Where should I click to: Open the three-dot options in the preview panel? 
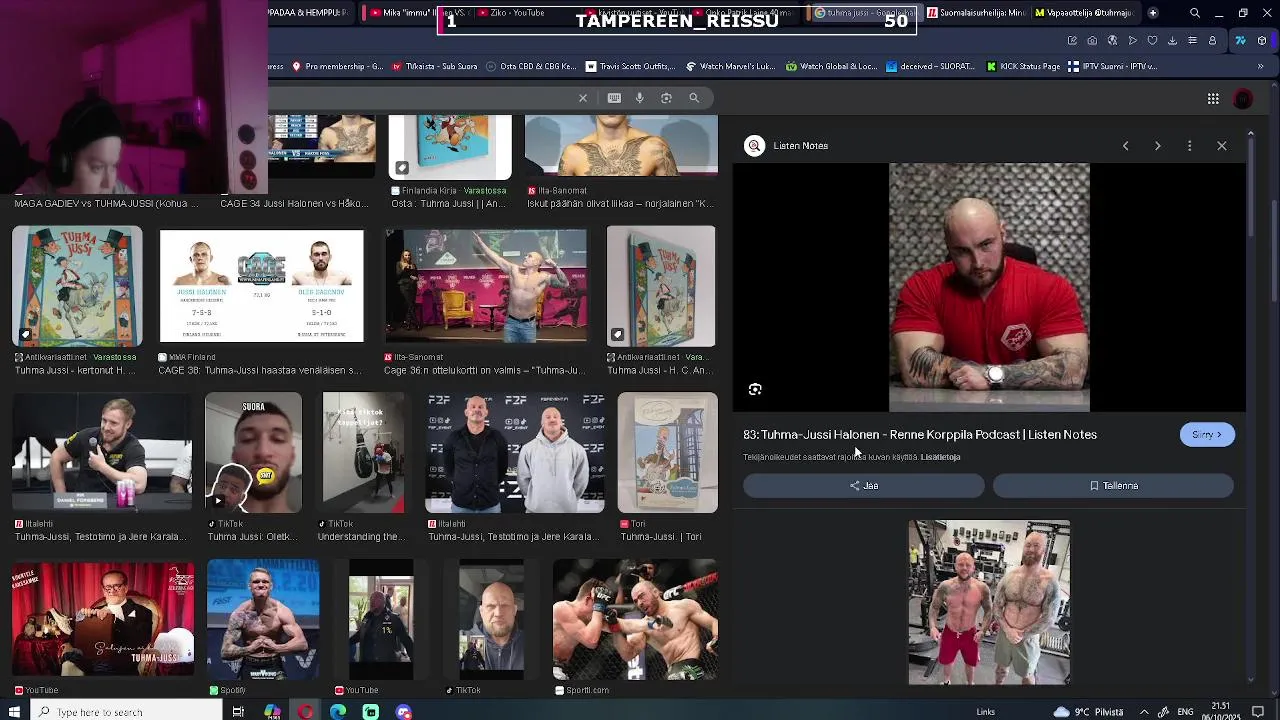click(1189, 146)
